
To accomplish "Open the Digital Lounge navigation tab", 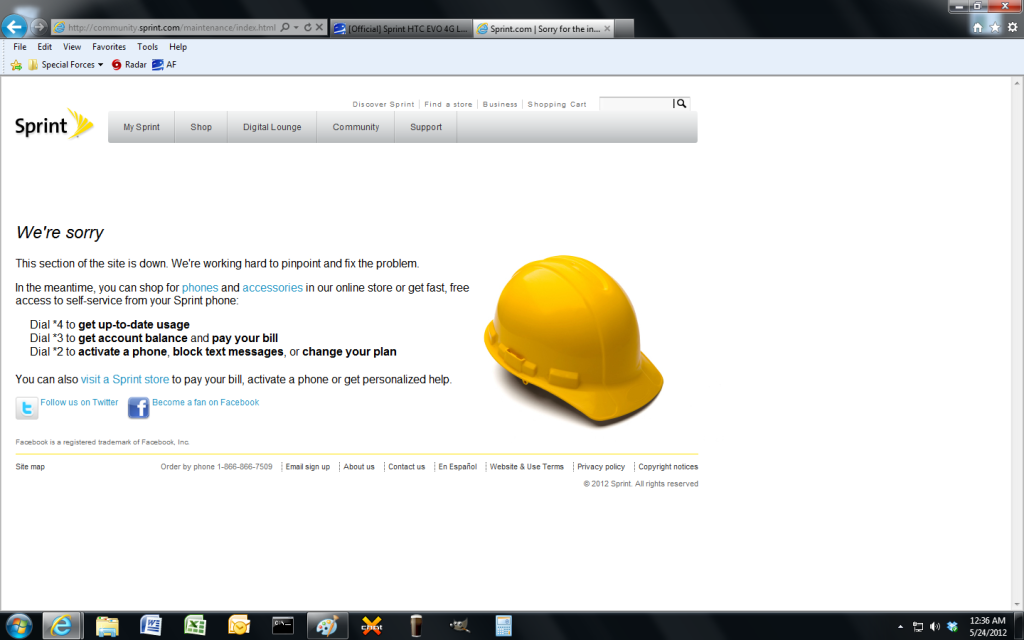I will (272, 127).
